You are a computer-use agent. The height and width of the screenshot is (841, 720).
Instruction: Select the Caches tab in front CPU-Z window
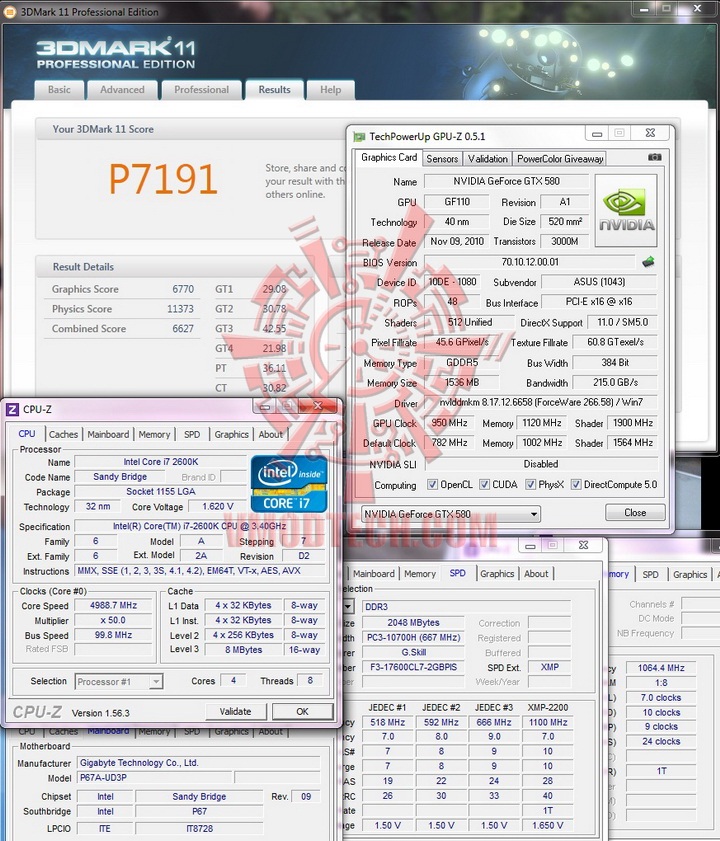pos(63,434)
